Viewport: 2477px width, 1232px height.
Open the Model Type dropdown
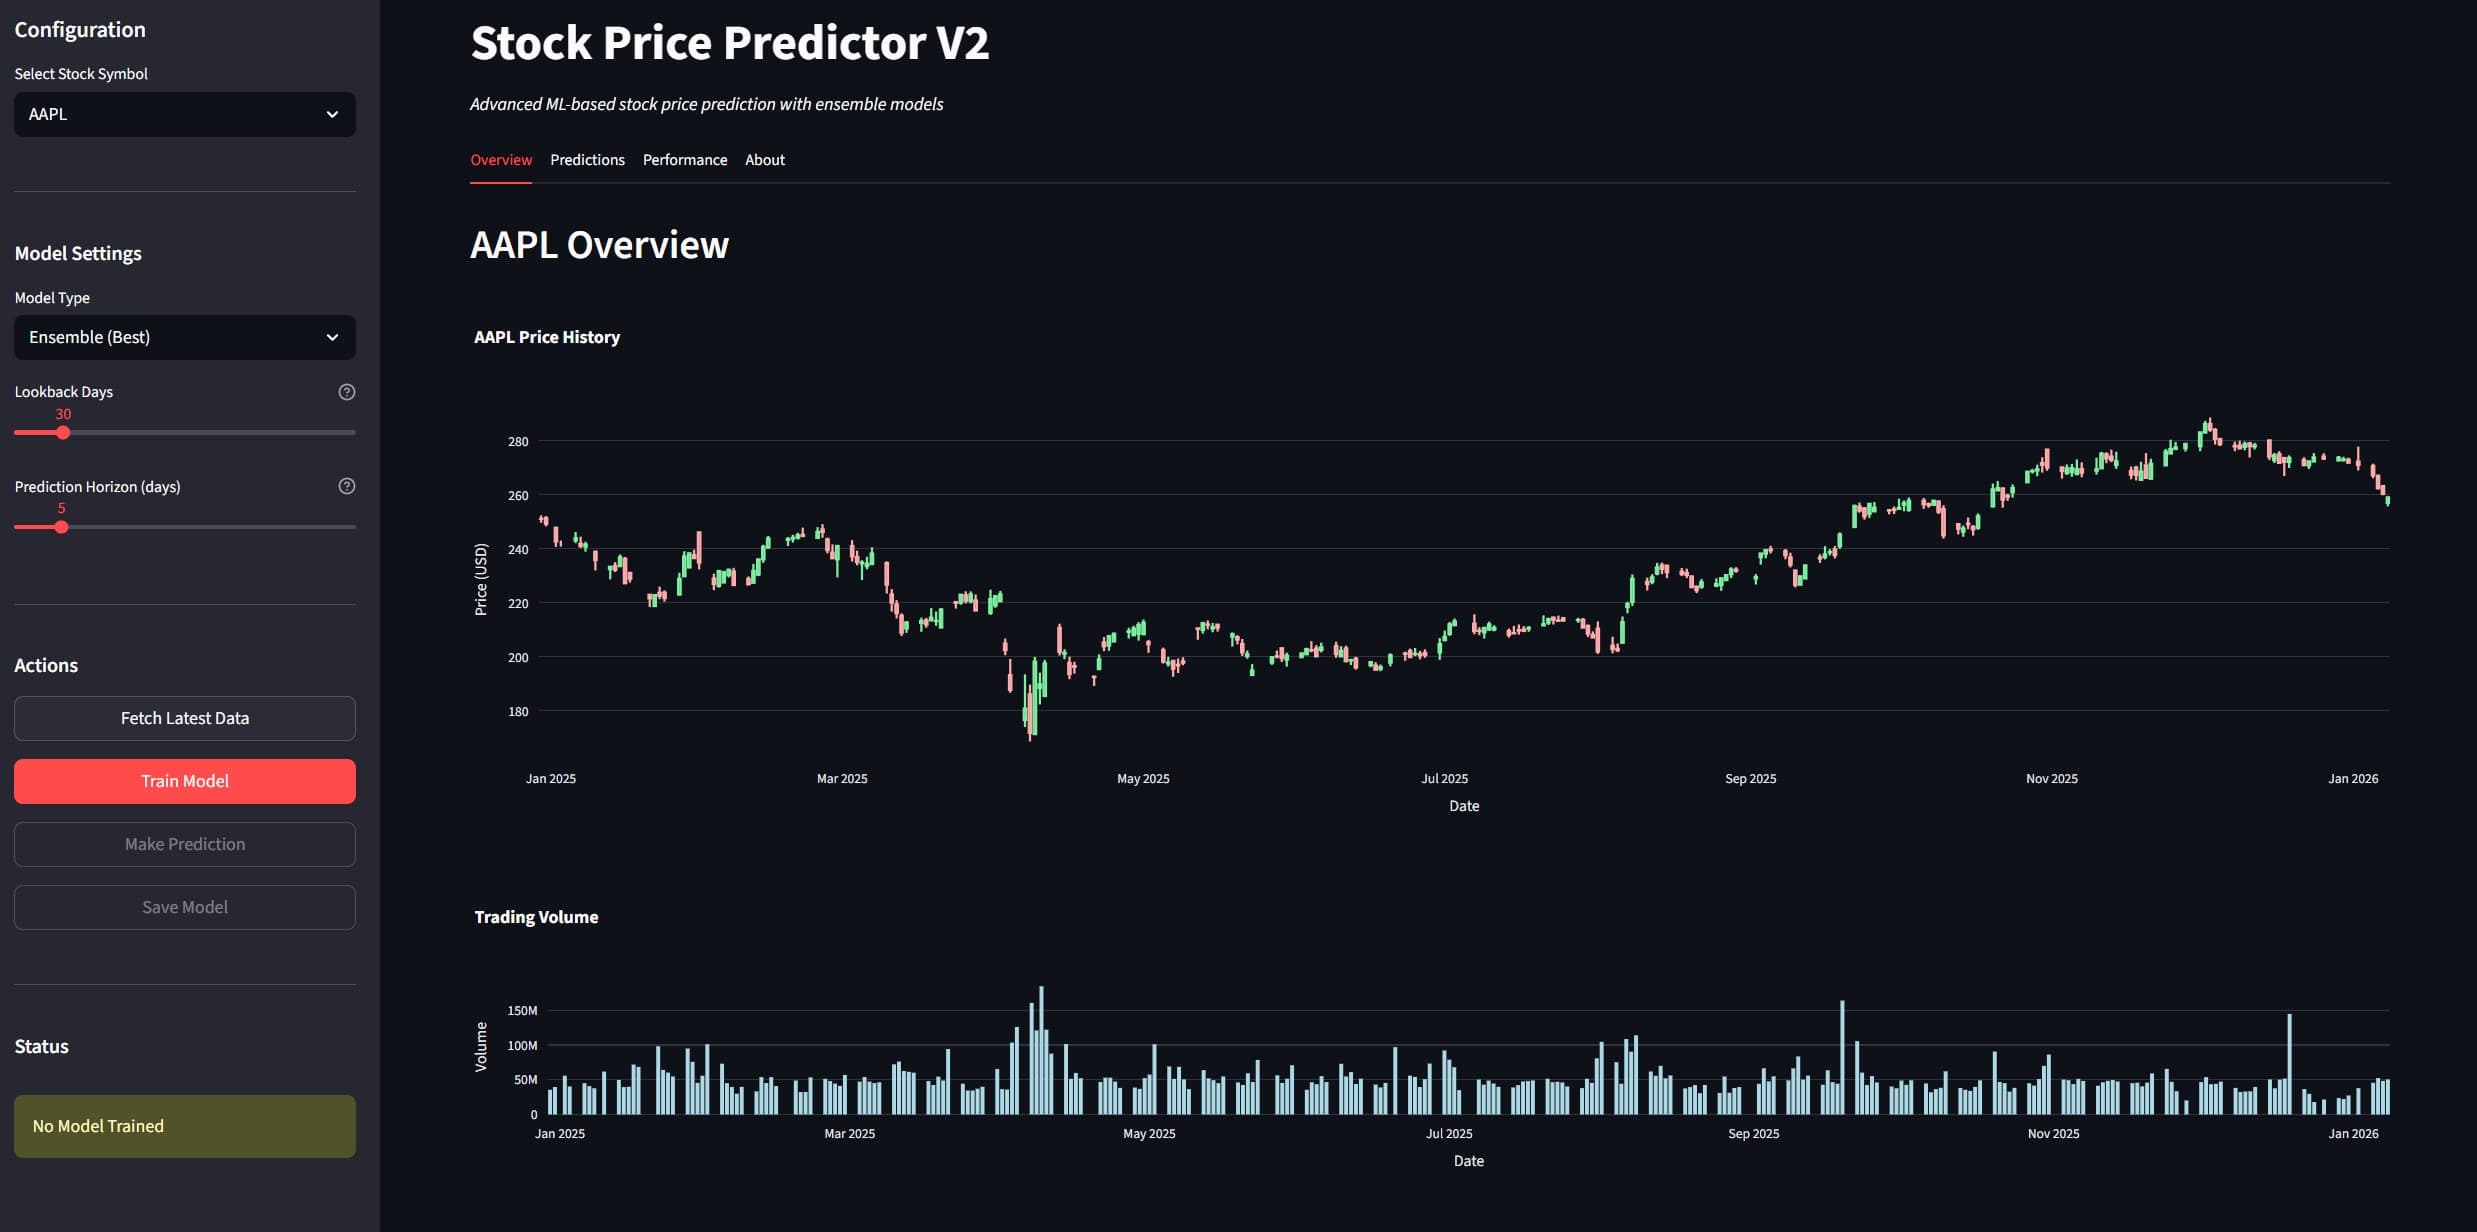pyautogui.click(x=184, y=337)
